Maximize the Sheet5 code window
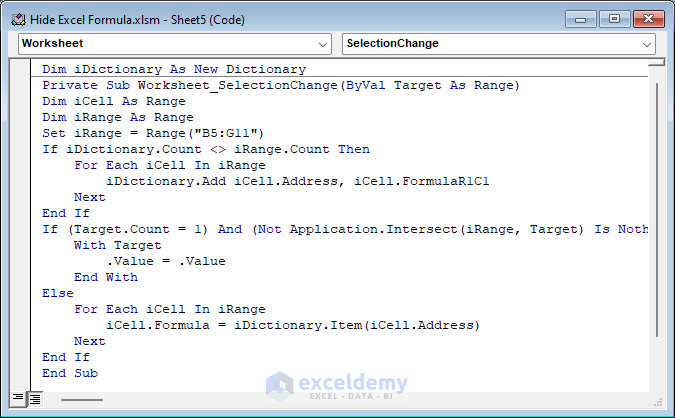Viewport: 675px width, 418px height. (614, 18)
